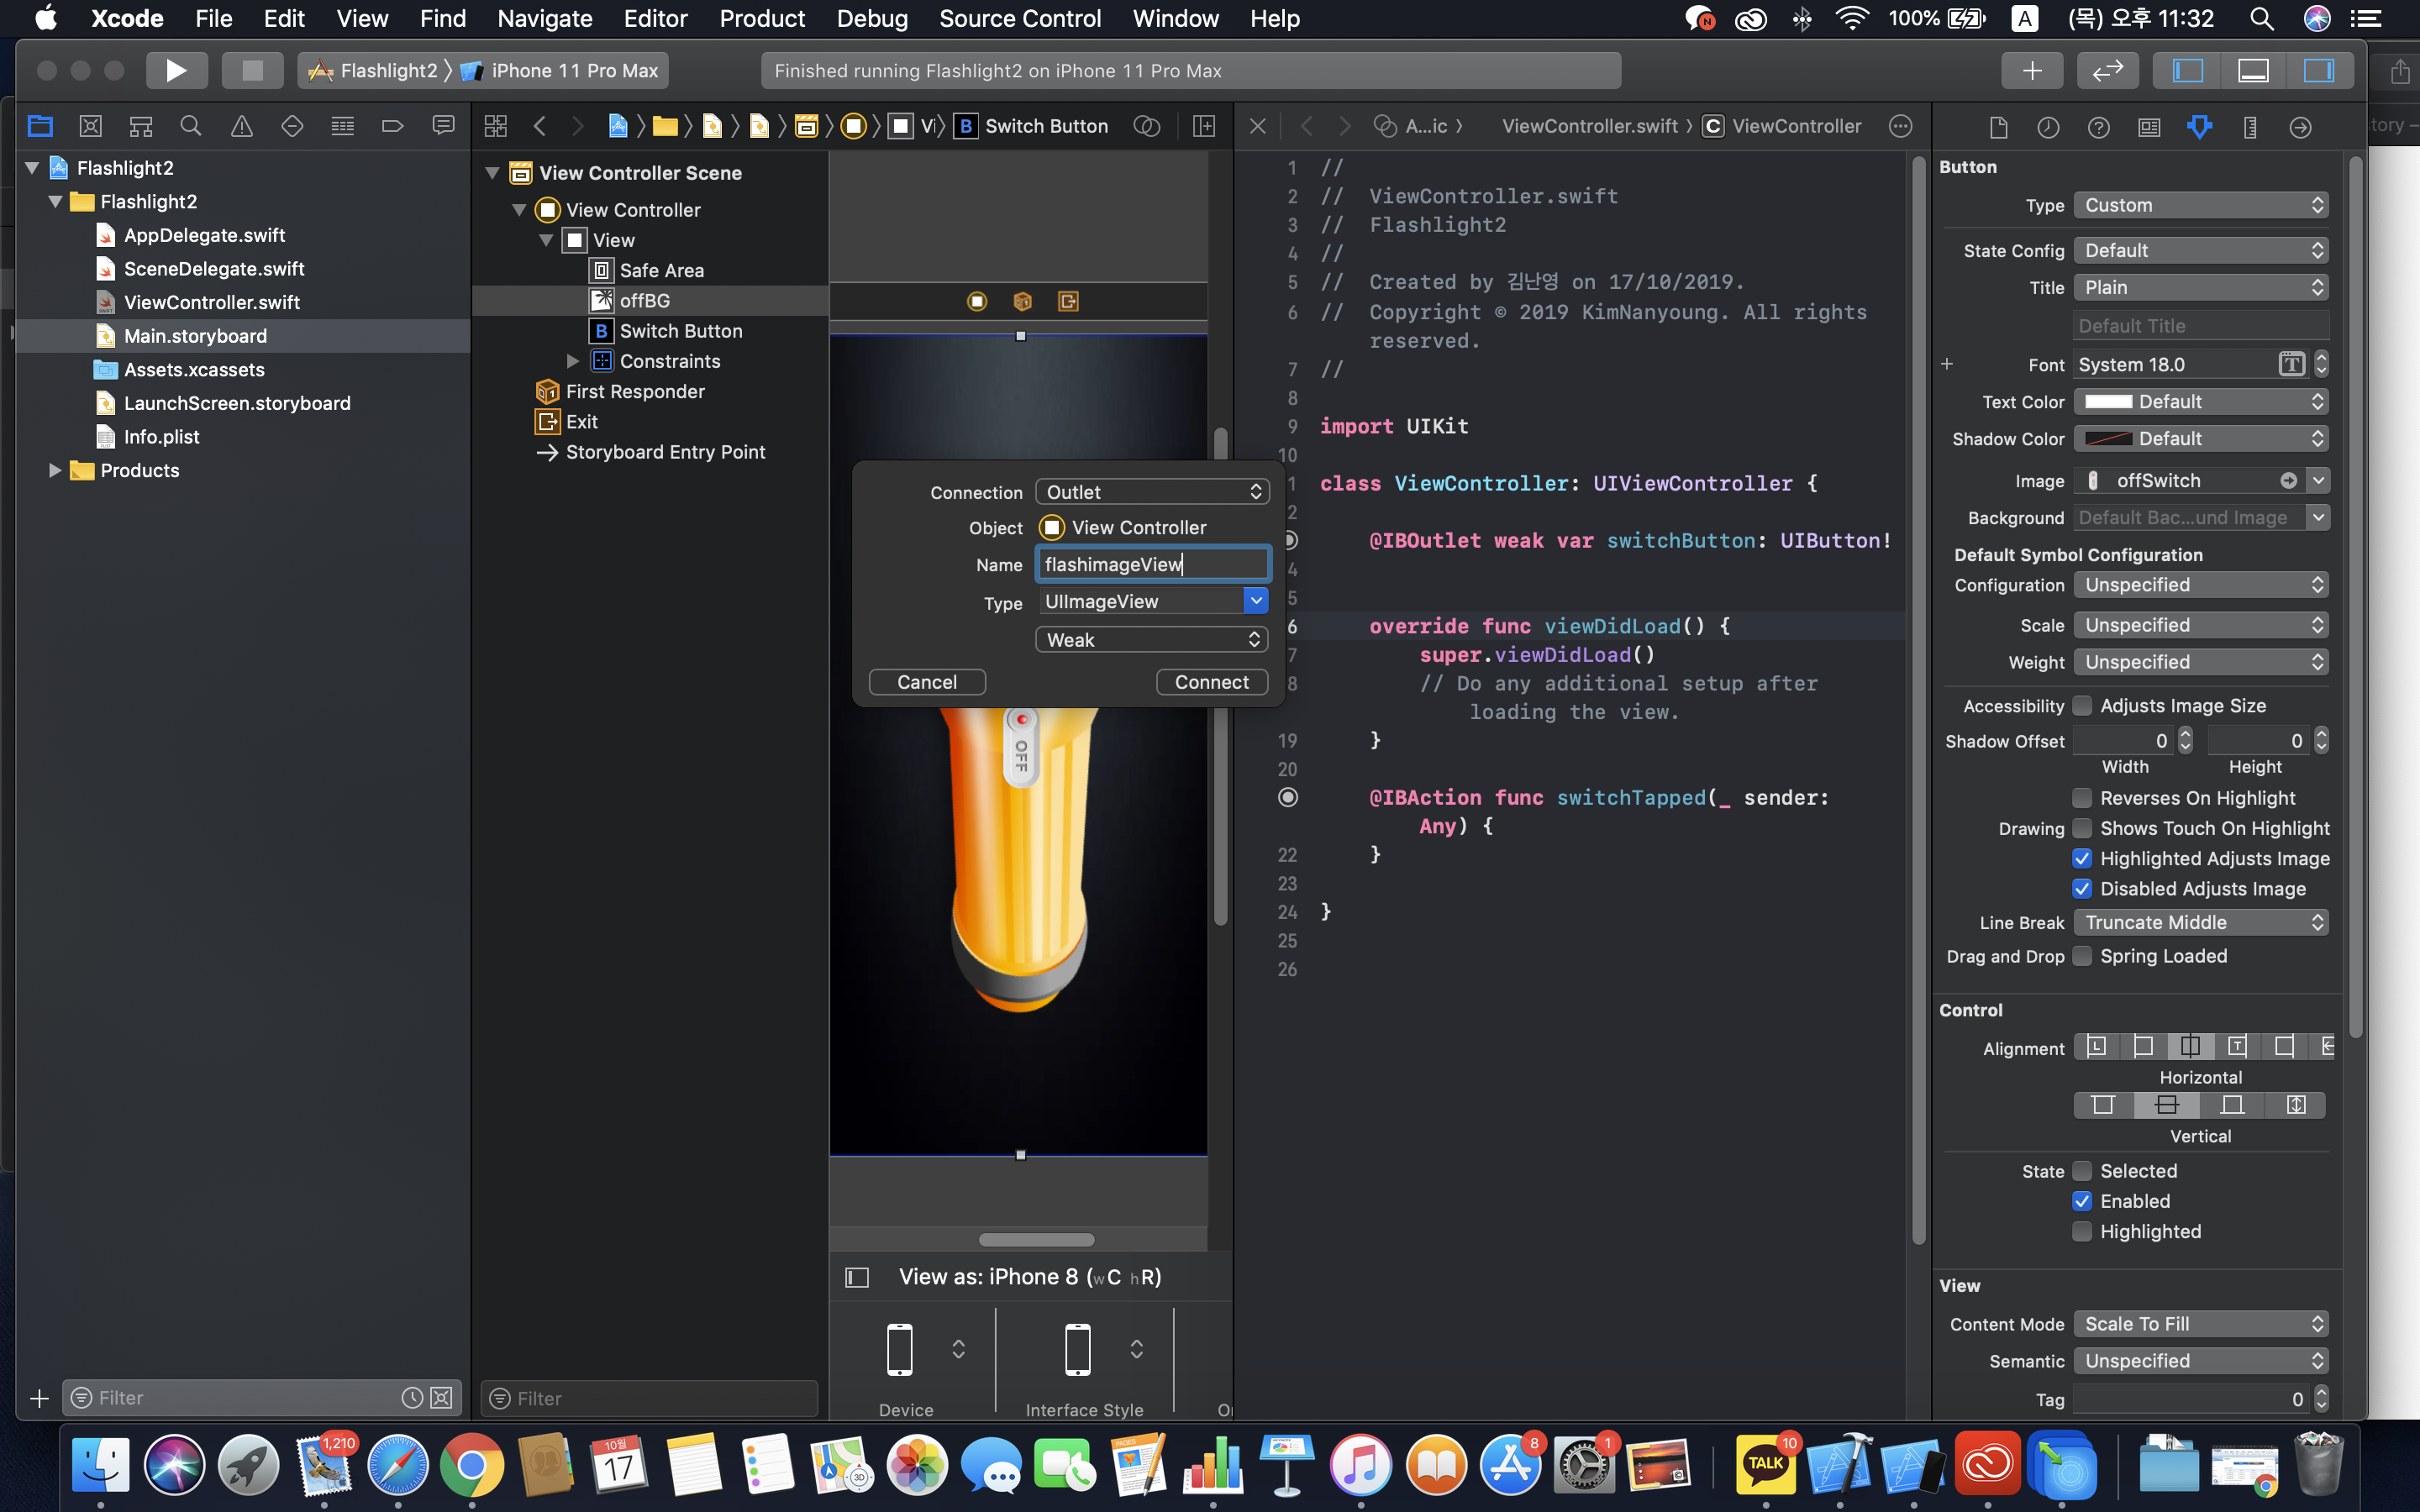Show the Attributes inspector icon

click(2199, 126)
